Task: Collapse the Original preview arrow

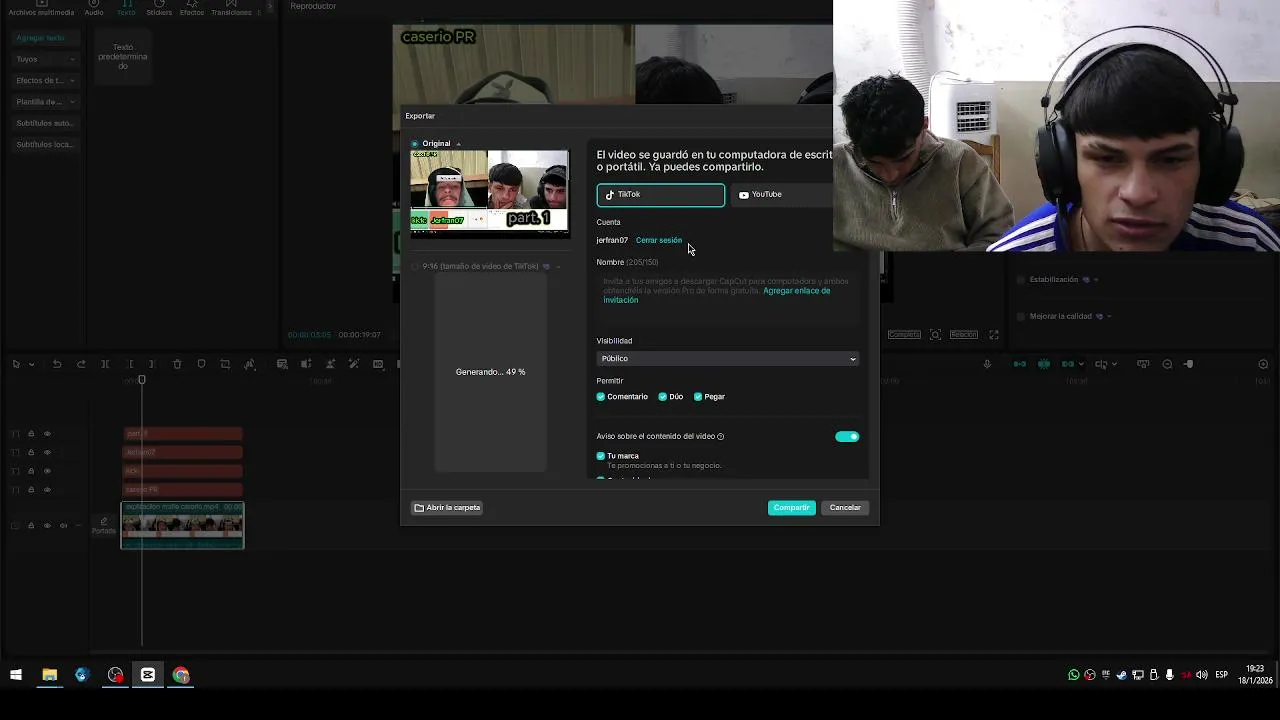Action: click(x=458, y=144)
